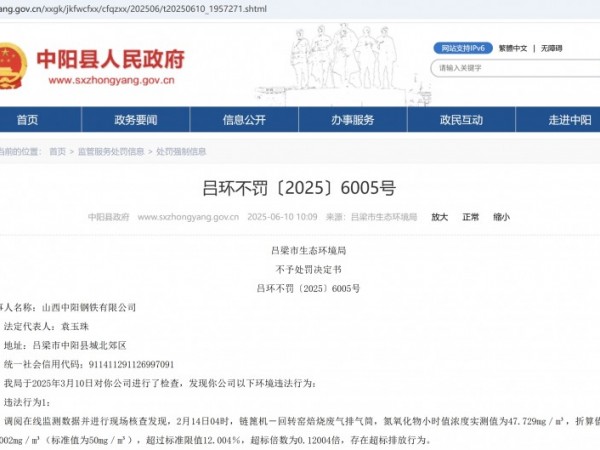Viewport: 600px width, 450px height.
Task: Open the 首页 navigation tab
Action: [x=27, y=120]
